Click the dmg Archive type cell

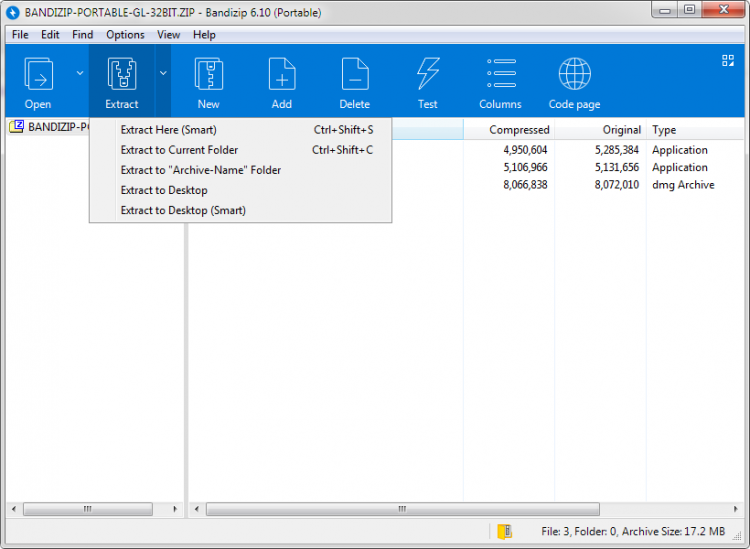[683, 185]
